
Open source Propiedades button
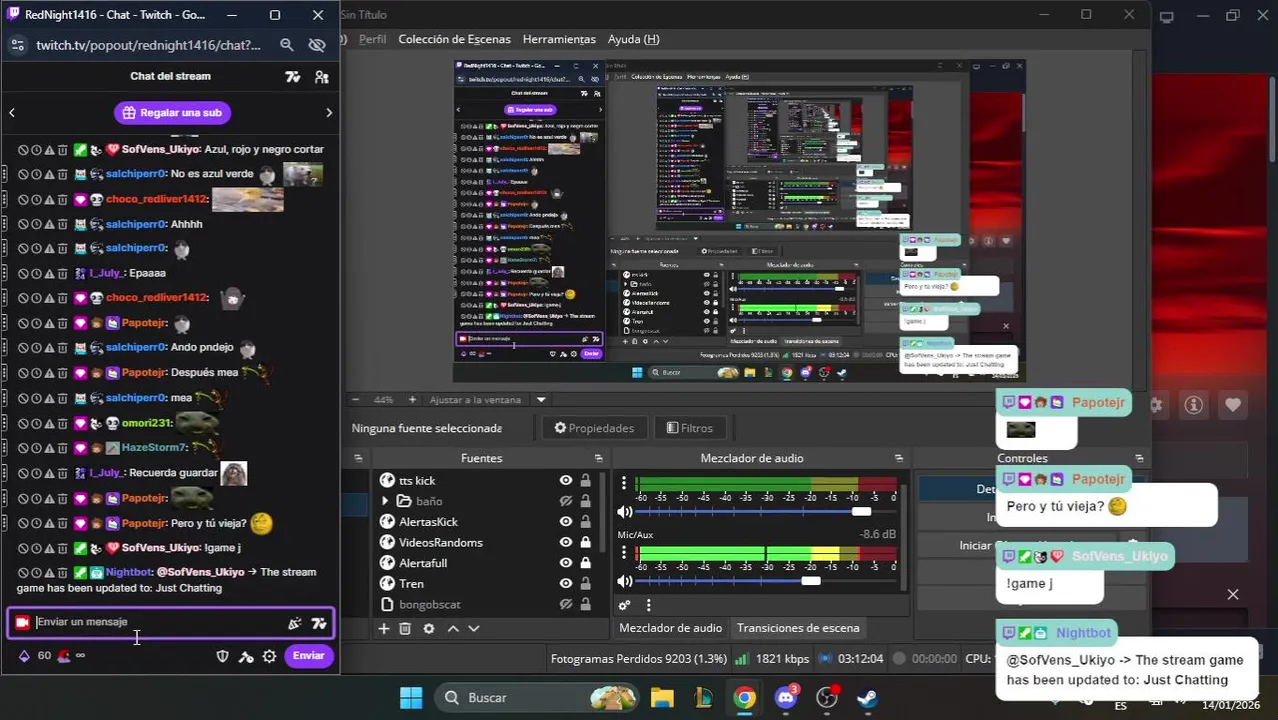(x=594, y=428)
